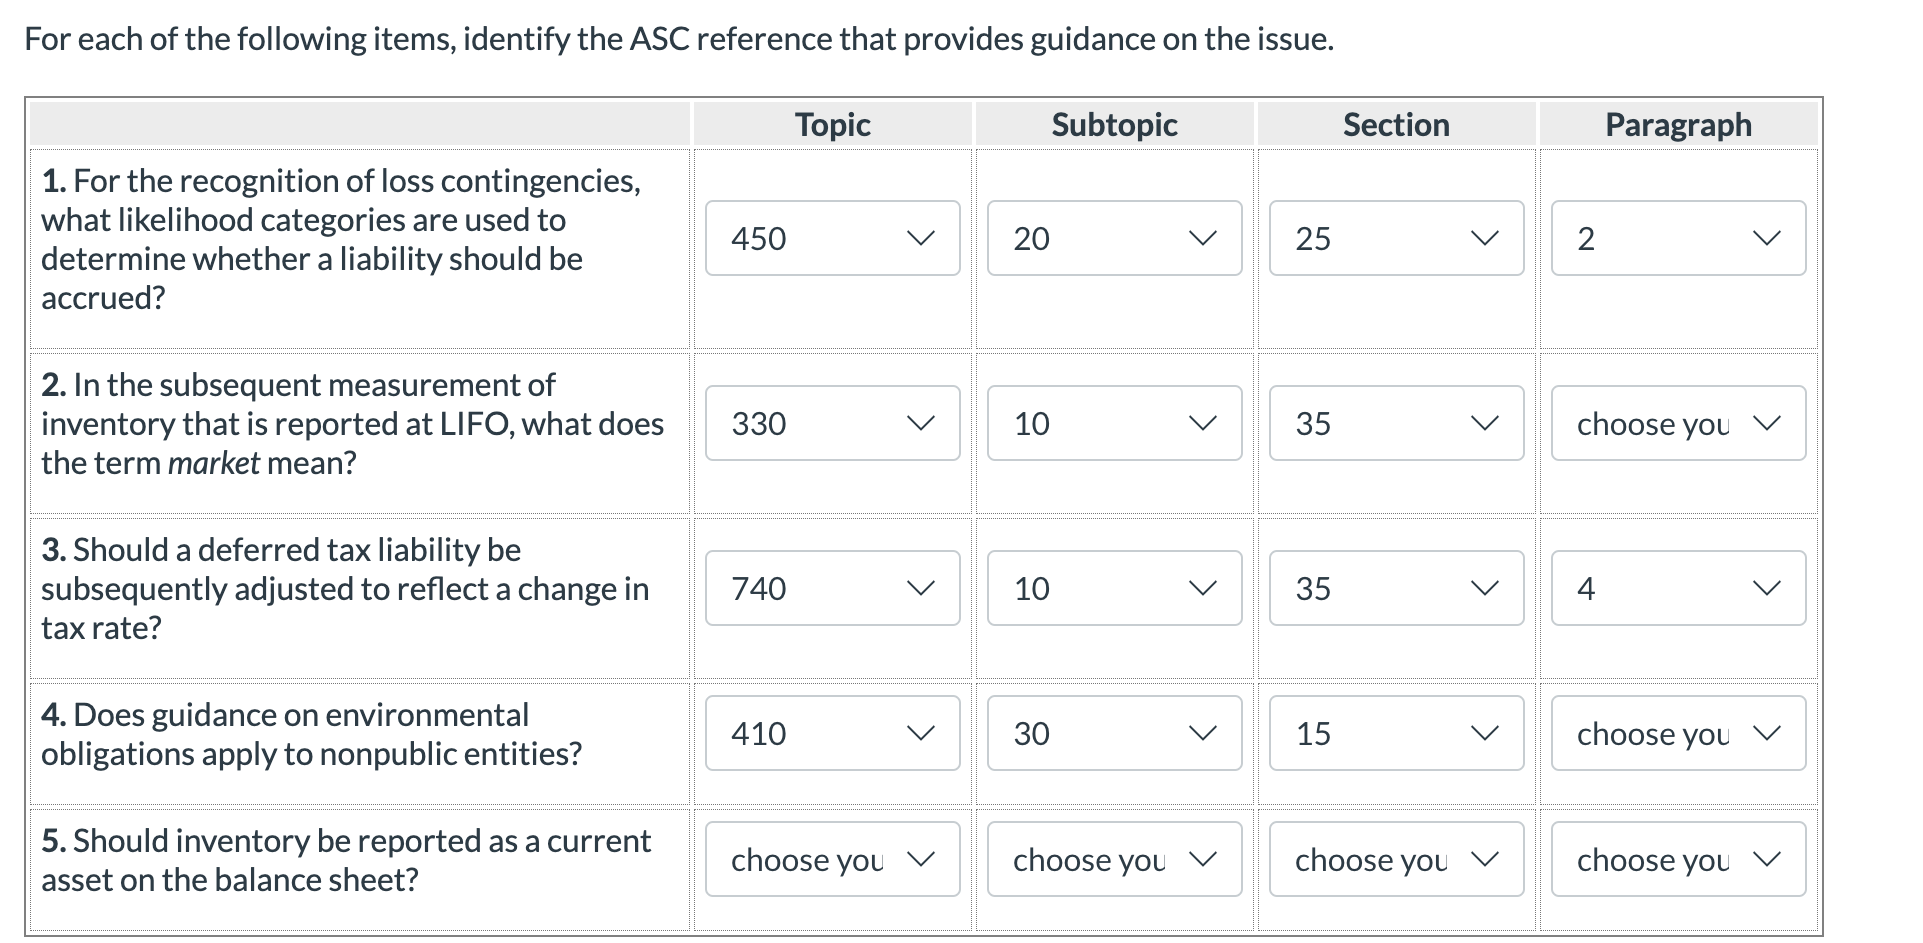This screenshot has width=1923, height=943.
Task: Open the Paragraph dropdown for the LIFO market question
Action: point(1677,423)
